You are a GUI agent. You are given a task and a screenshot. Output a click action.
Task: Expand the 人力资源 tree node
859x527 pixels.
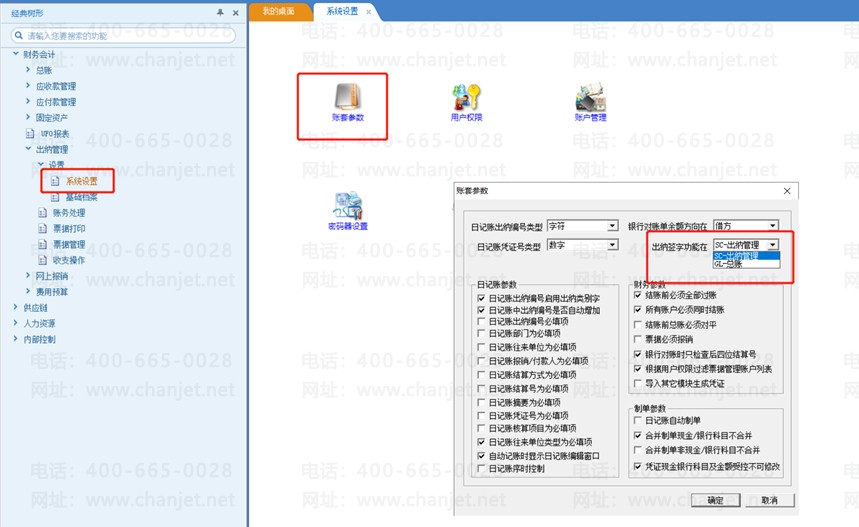point(15,323)
